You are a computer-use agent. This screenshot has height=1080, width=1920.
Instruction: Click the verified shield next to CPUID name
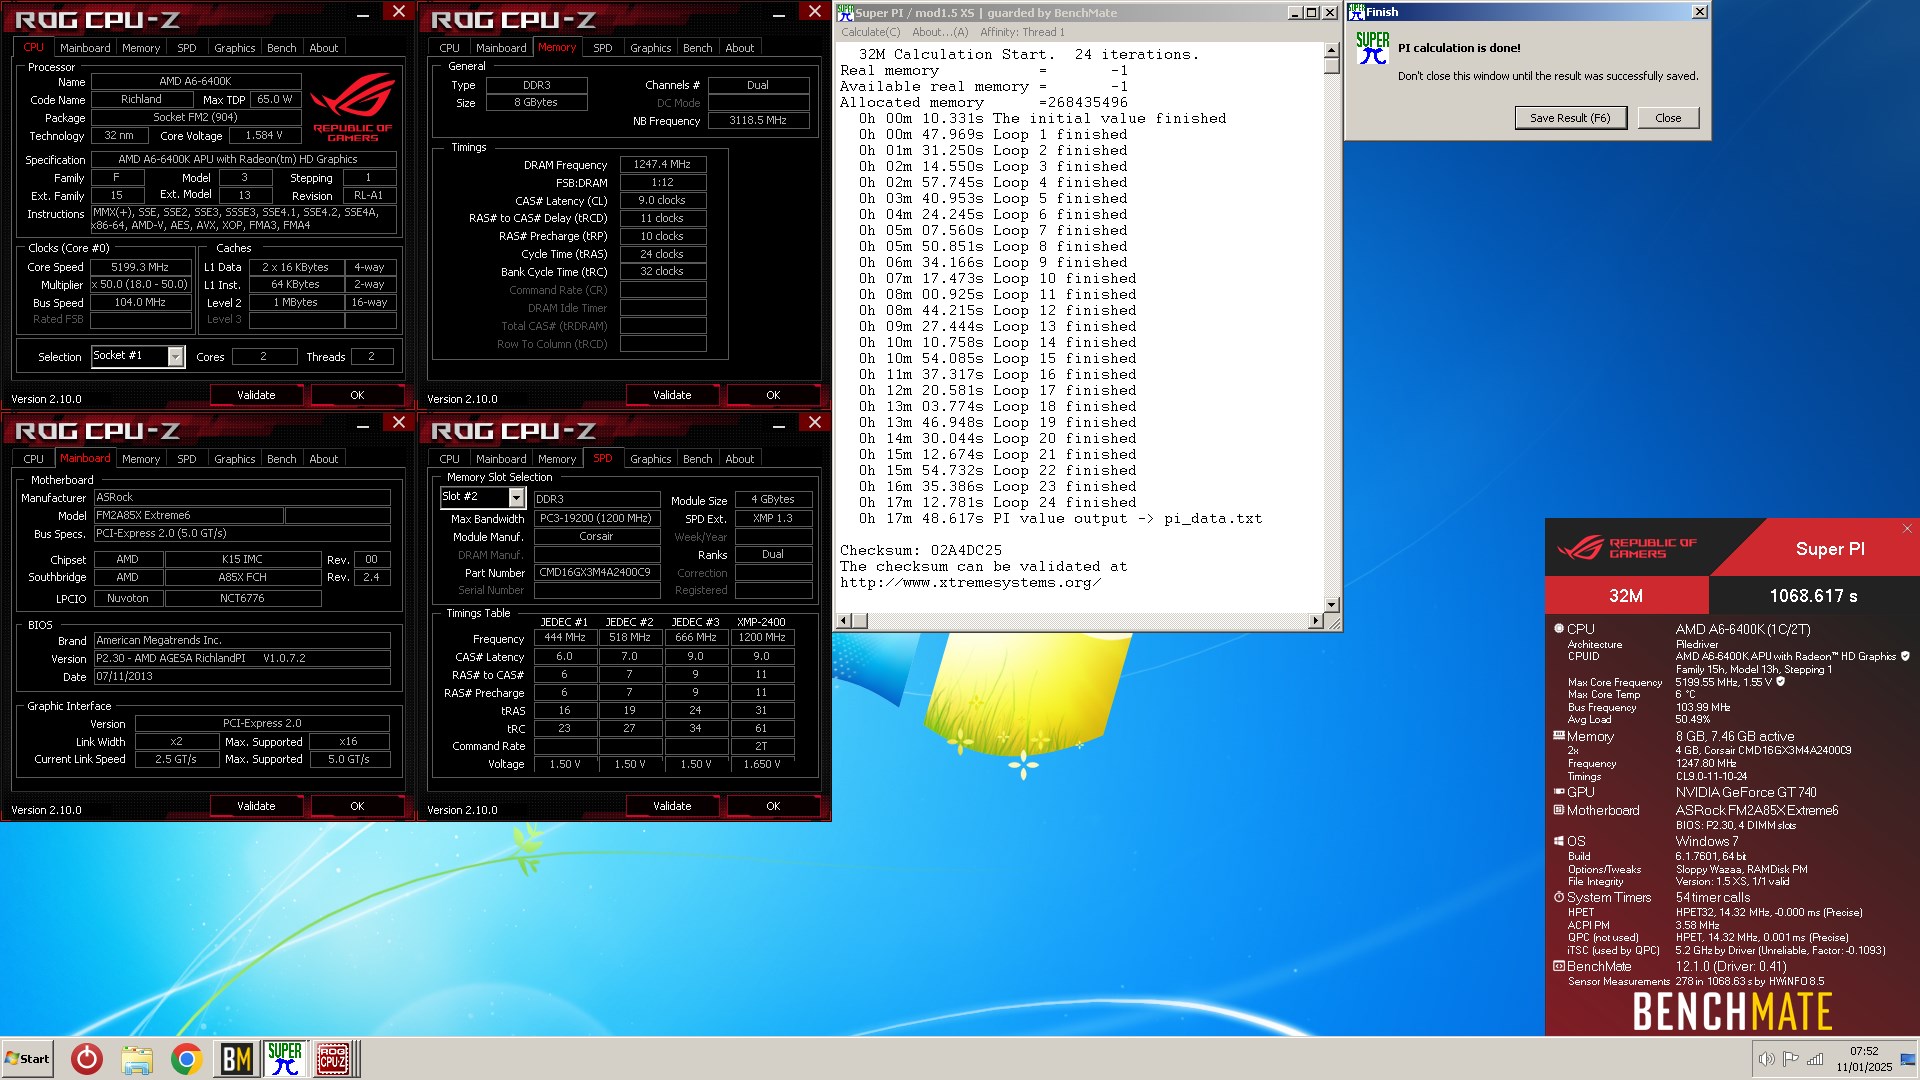[1905, 656]
